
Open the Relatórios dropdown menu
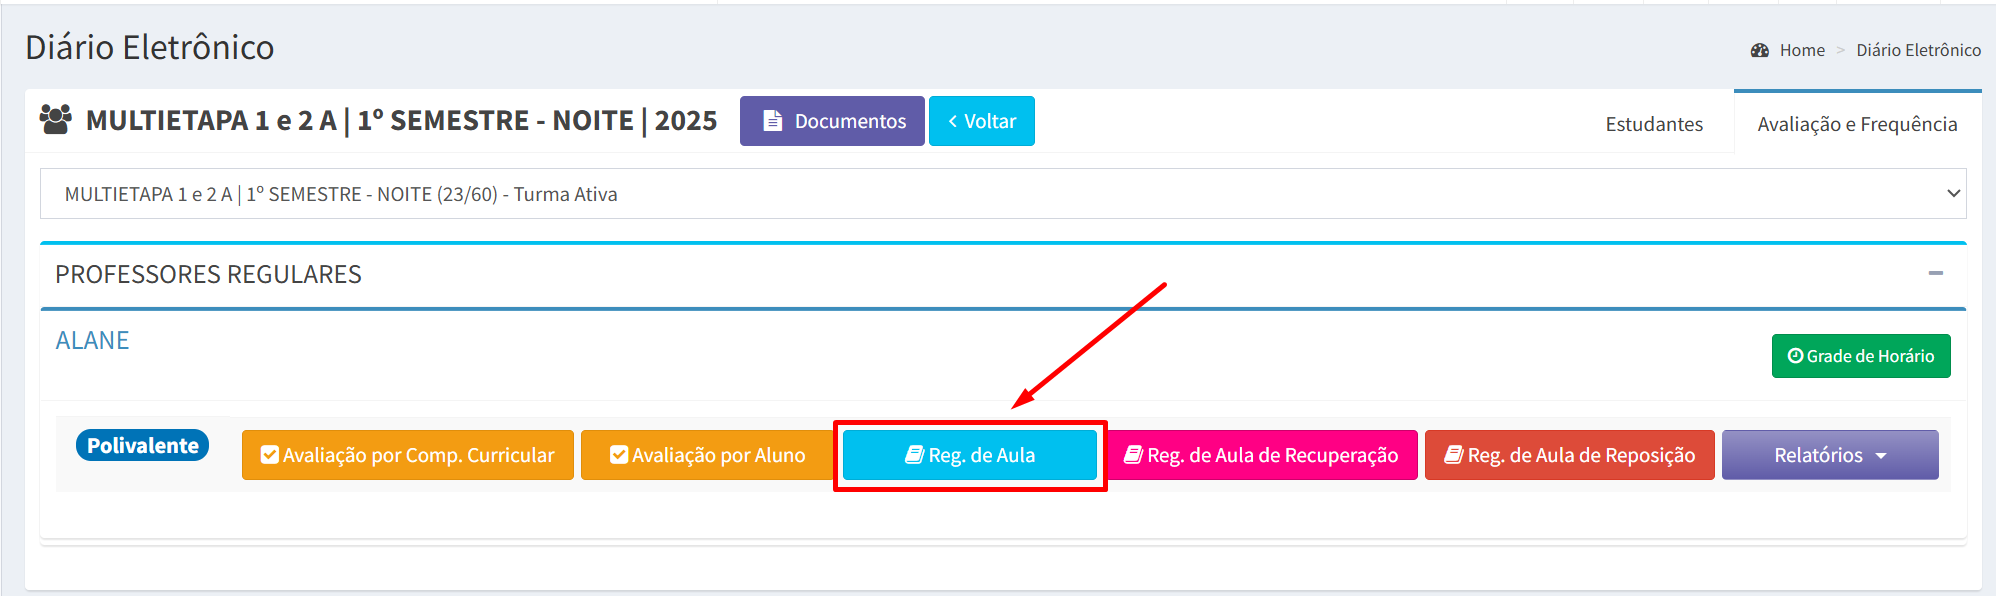pos(1829,455)
